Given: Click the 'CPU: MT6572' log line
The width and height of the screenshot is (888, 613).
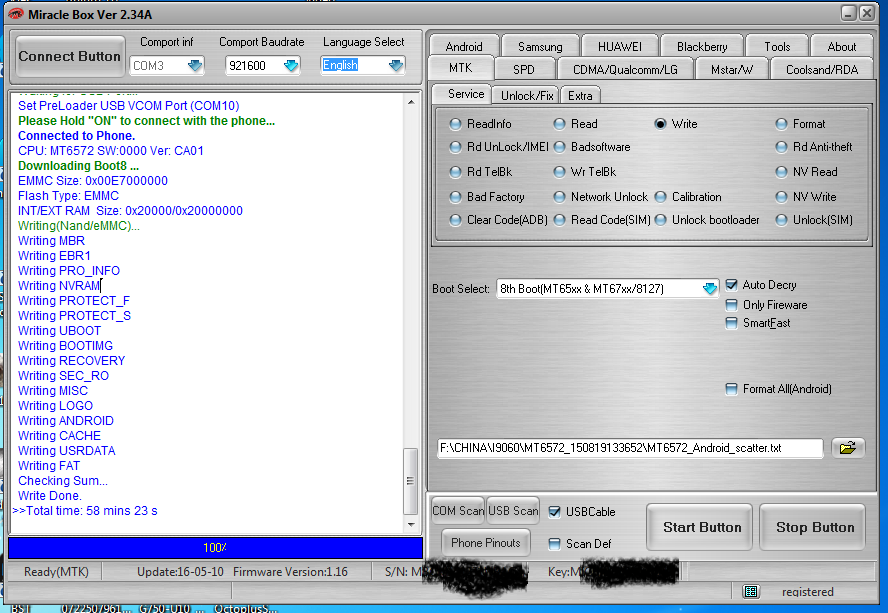Looking at the screenshot, I should [x=110, y=151].
